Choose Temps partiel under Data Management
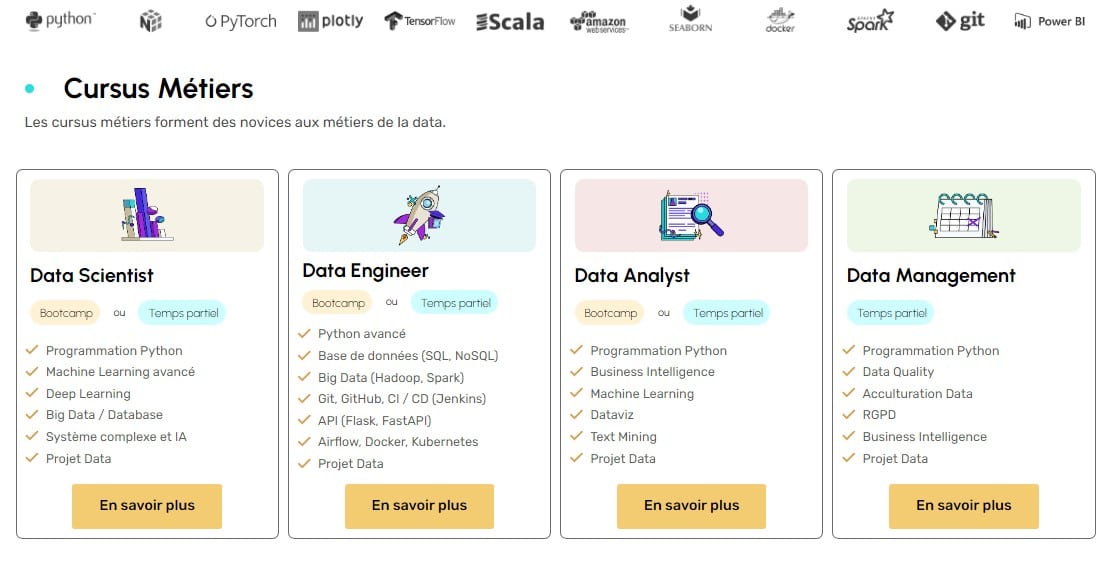The width and height of the screenshot is (1111, 570). 892,313
